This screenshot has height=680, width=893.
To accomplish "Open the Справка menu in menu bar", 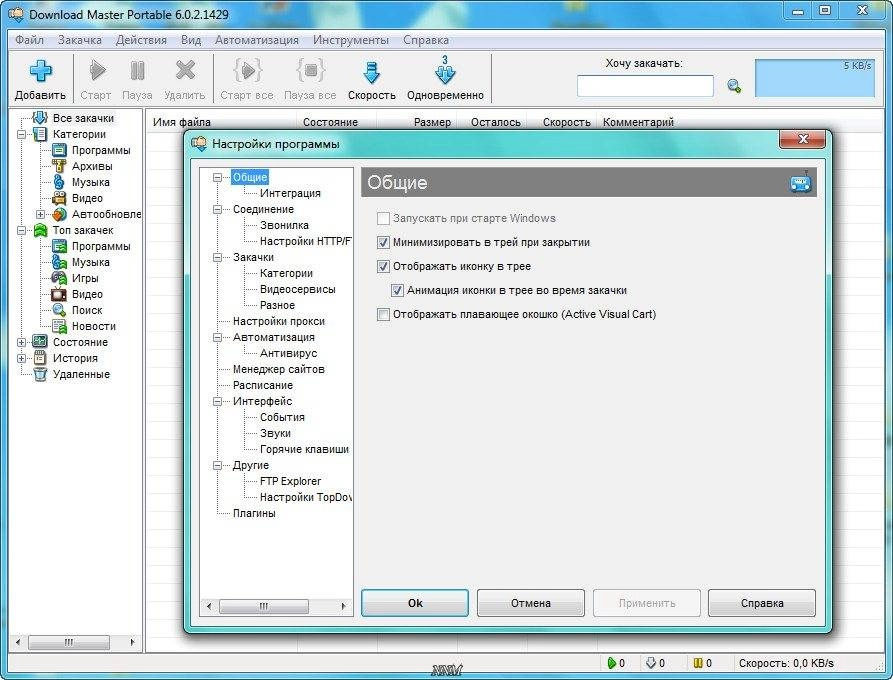I will pos(425,40).
